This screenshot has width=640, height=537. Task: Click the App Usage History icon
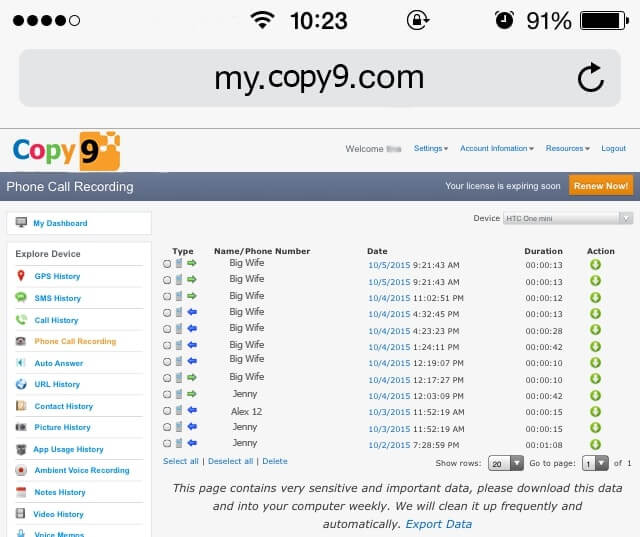pos(21,449)
